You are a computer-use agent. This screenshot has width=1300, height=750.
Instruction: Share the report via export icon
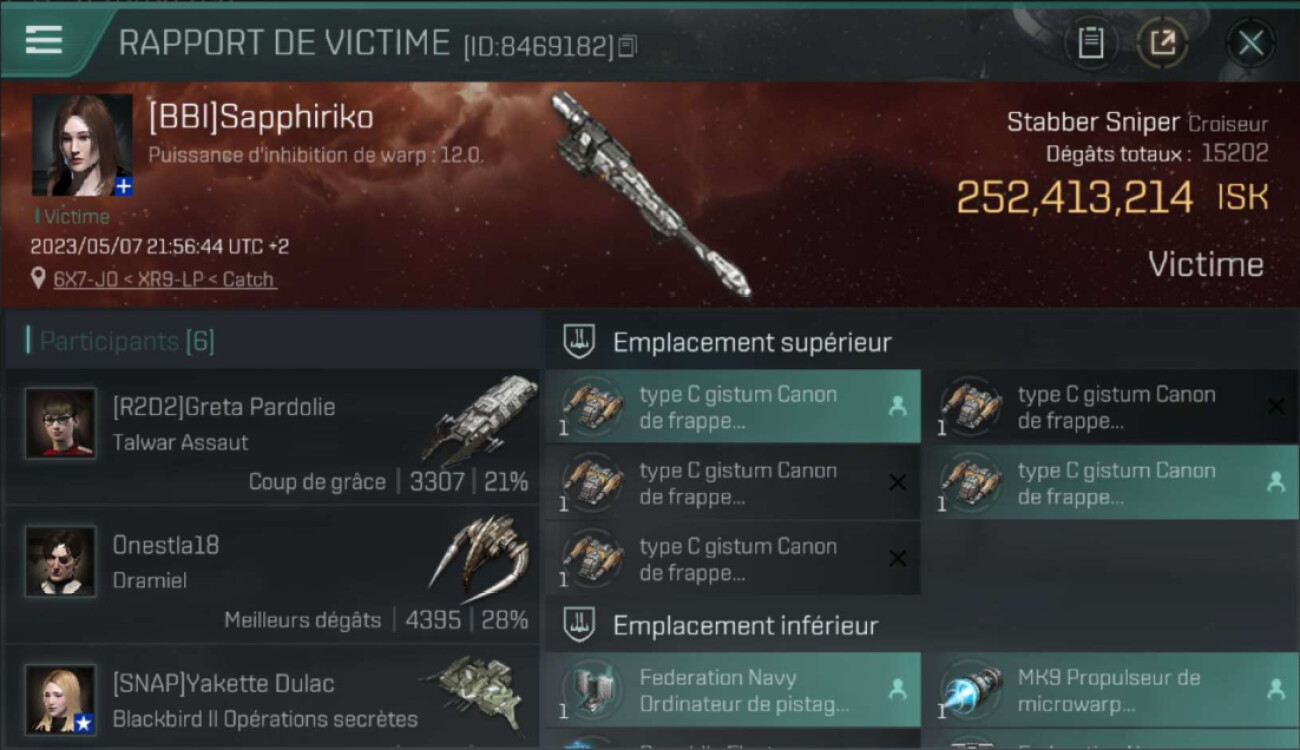pos(1163,43)
